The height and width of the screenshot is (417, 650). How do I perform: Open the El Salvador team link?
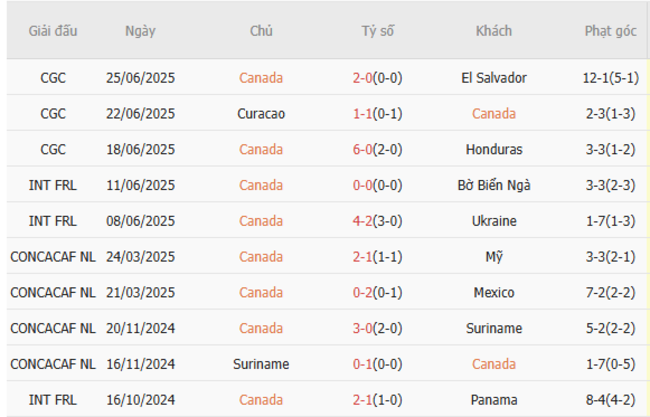[x=494, y=78]
